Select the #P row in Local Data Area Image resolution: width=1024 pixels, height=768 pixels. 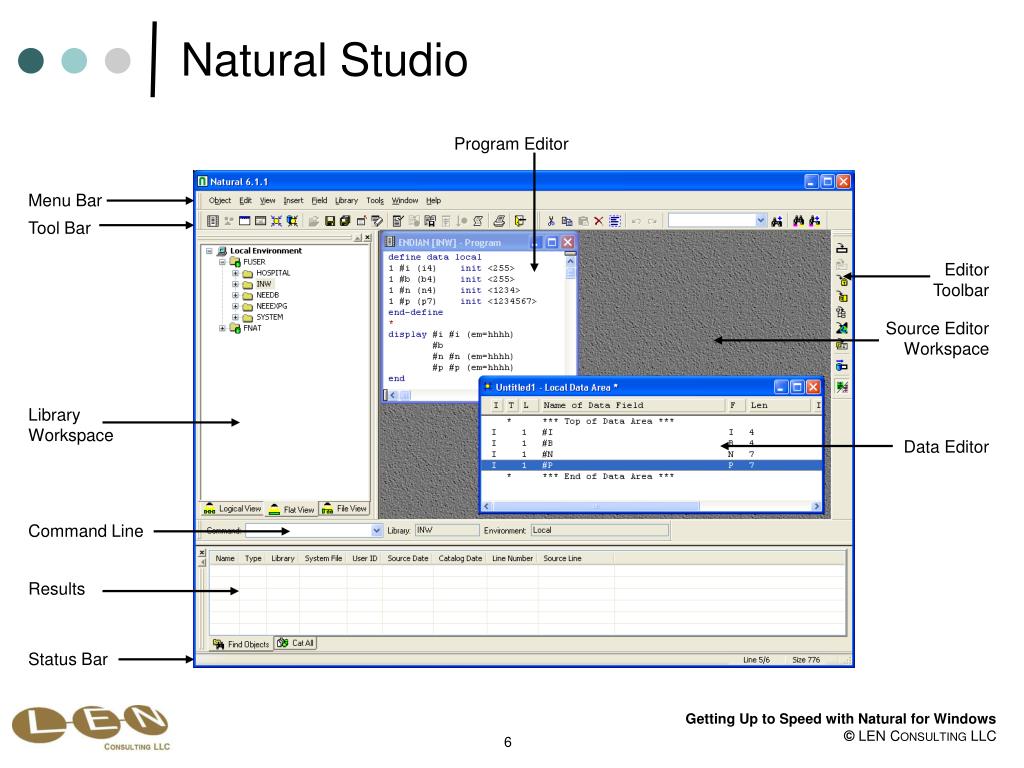coord(651,466)
